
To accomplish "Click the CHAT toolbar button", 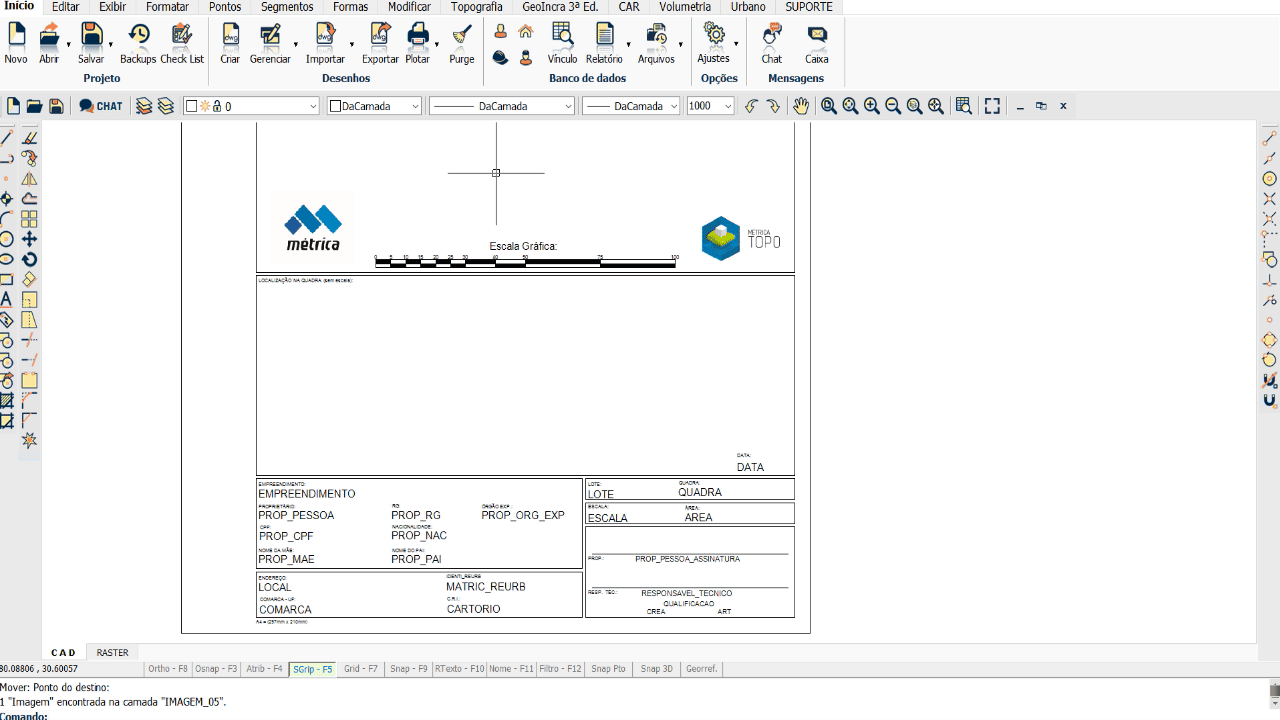I will click(101, 106).
